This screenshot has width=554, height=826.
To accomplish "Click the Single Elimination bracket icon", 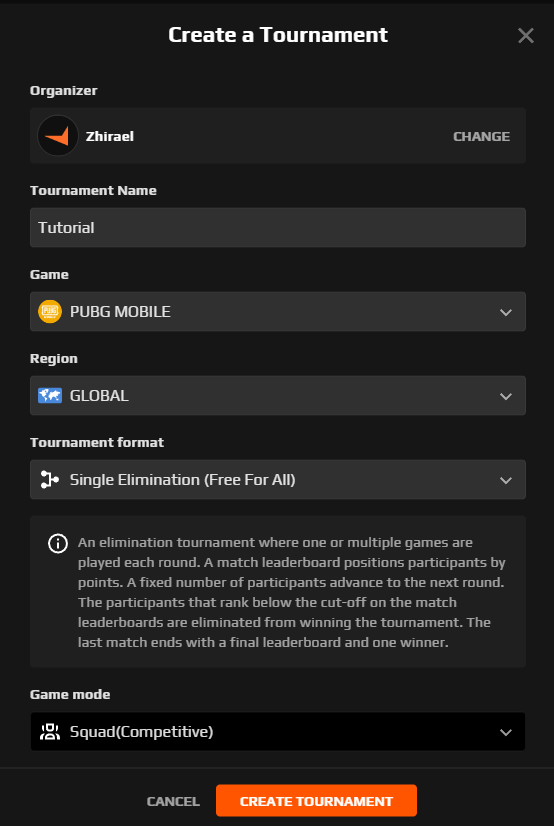I will click(x=50, y=479).
